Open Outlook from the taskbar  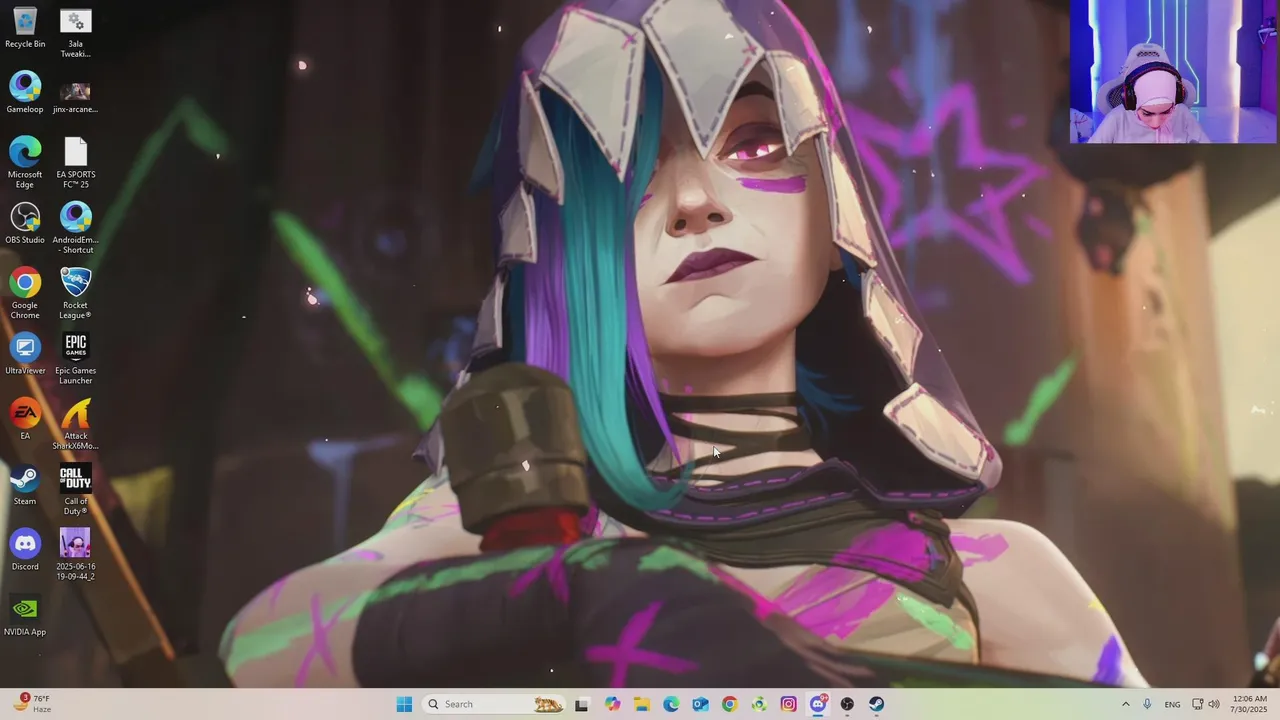(x=700, y=704)
